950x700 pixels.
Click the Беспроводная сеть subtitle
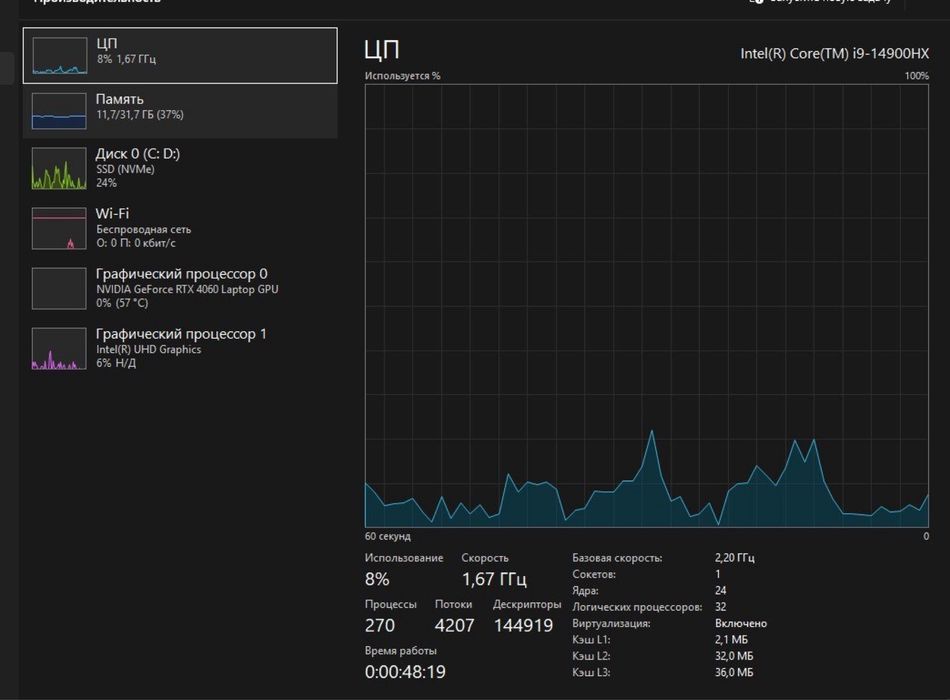(x=144, y=230)
